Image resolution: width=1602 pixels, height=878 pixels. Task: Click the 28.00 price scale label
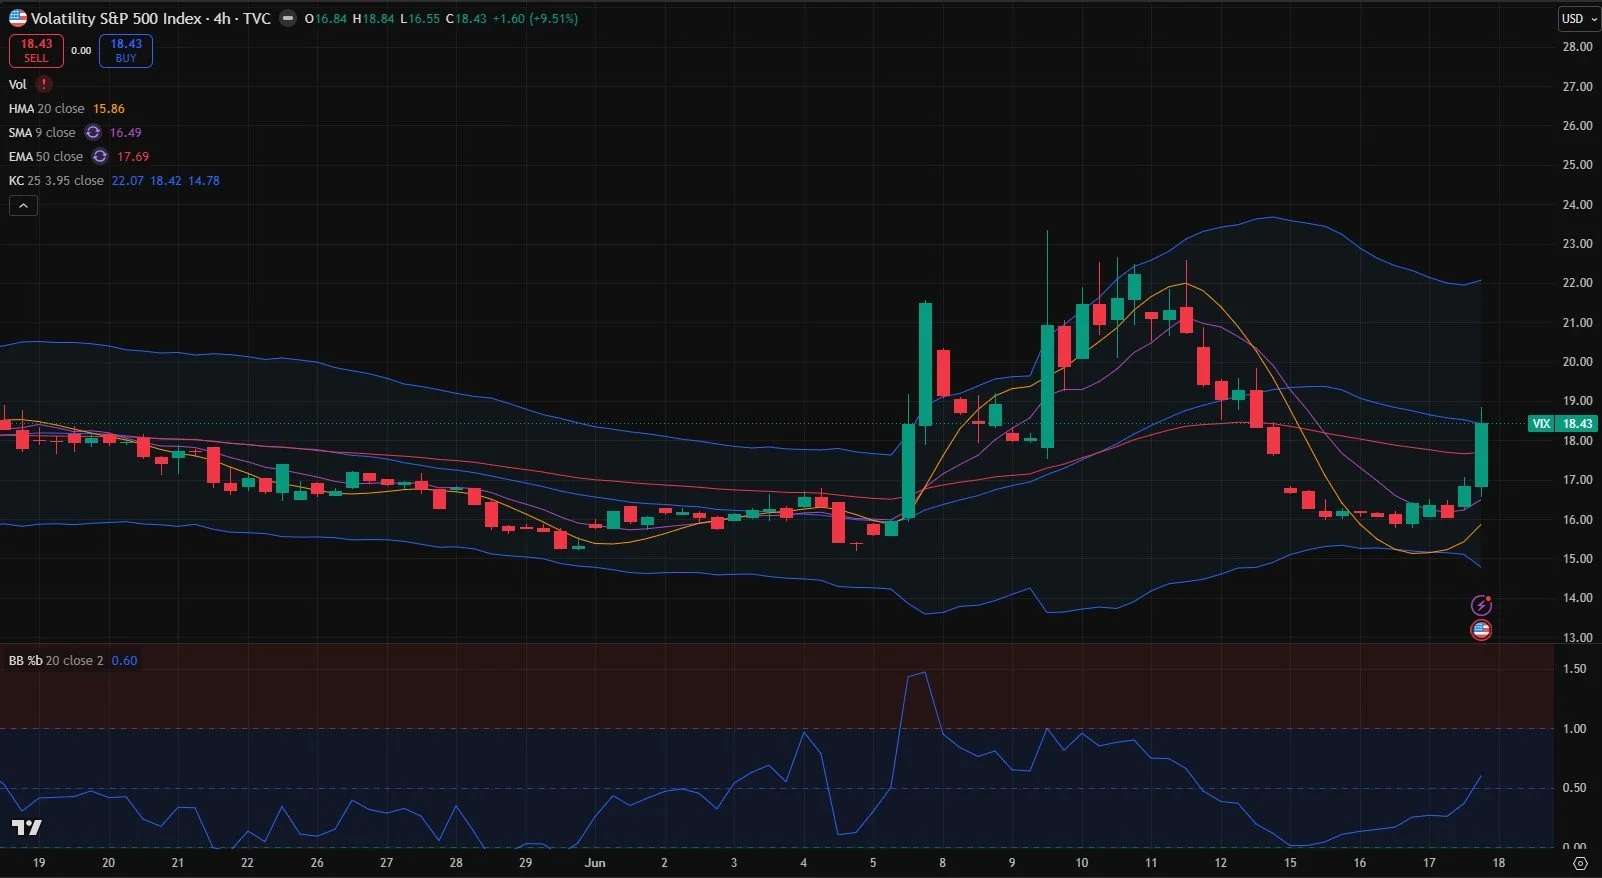point(1577,47)
